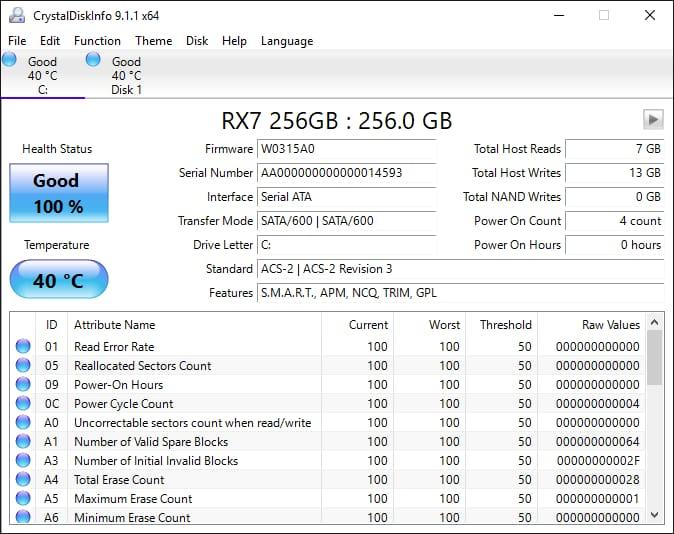Click the blue status orb for Disk 1
Image resolution: width=674 pixels, height=534 pixels.
click(93, 60)
